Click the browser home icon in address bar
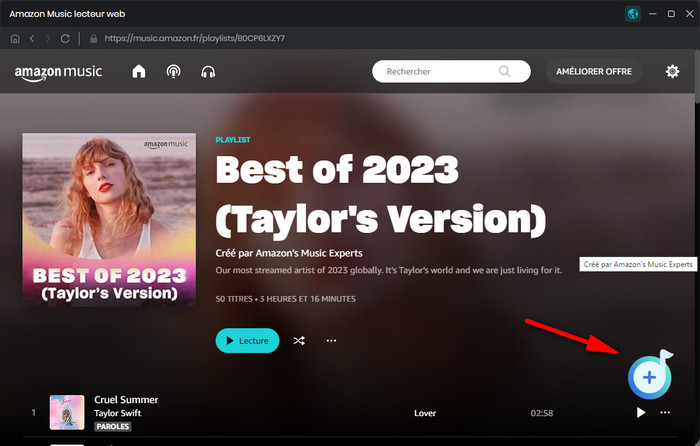The width and height of the screenshot is (700, 446). coord(14,38)
